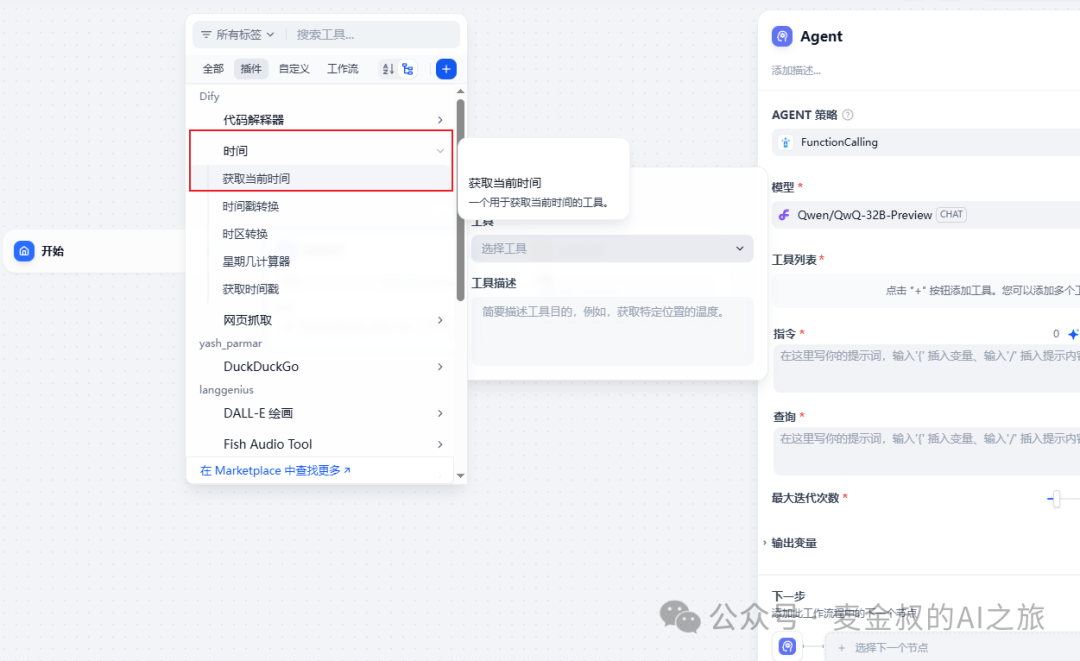Viewport: 1080px width, 661px height.
Task: Click the AGENT strategy help icon
Action: [x=848, y=115]
